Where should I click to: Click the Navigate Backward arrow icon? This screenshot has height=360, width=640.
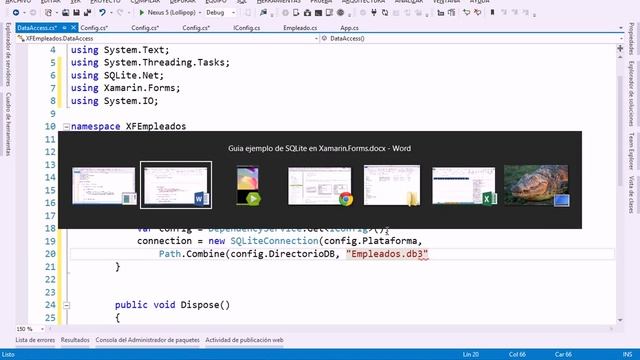[x=16, y=13]
